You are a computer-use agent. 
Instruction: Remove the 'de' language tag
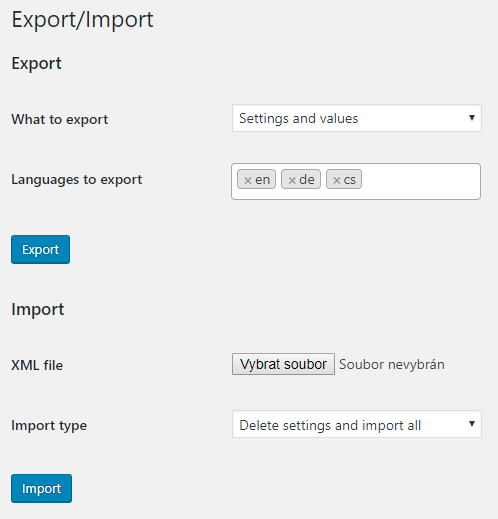(292, 180)
